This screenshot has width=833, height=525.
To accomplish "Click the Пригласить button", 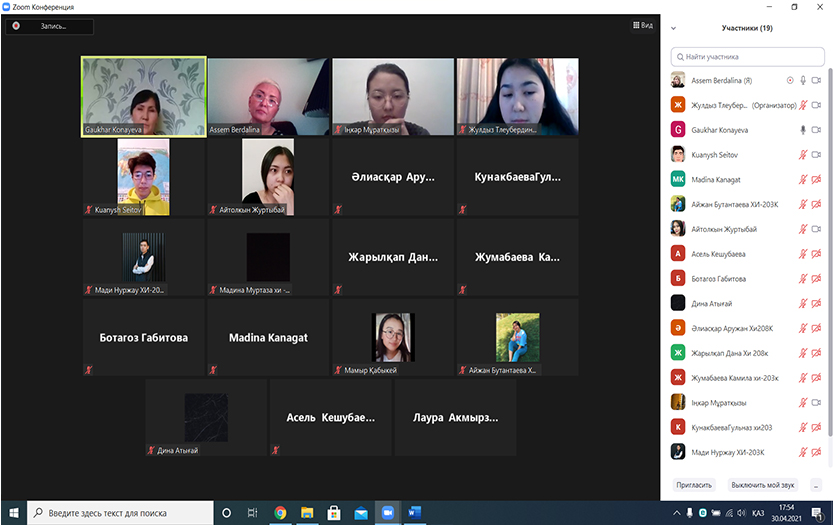I will [x=694, y=485].
